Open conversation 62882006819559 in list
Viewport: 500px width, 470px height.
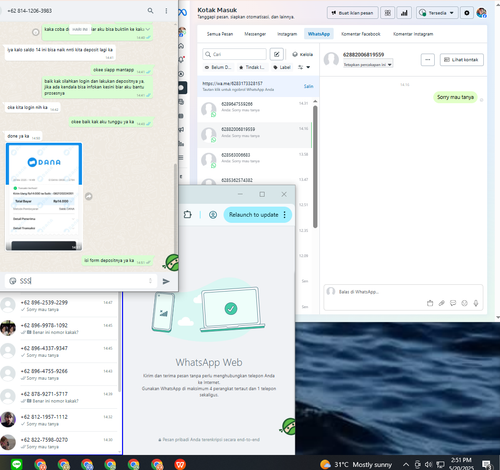255,135
